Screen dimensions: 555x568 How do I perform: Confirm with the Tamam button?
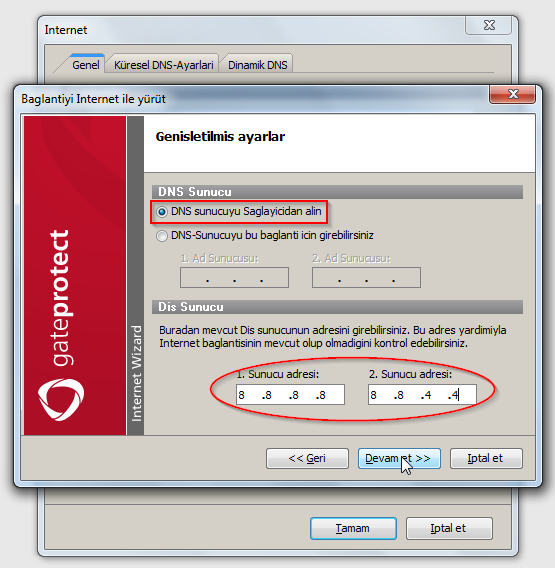[353, 528]
